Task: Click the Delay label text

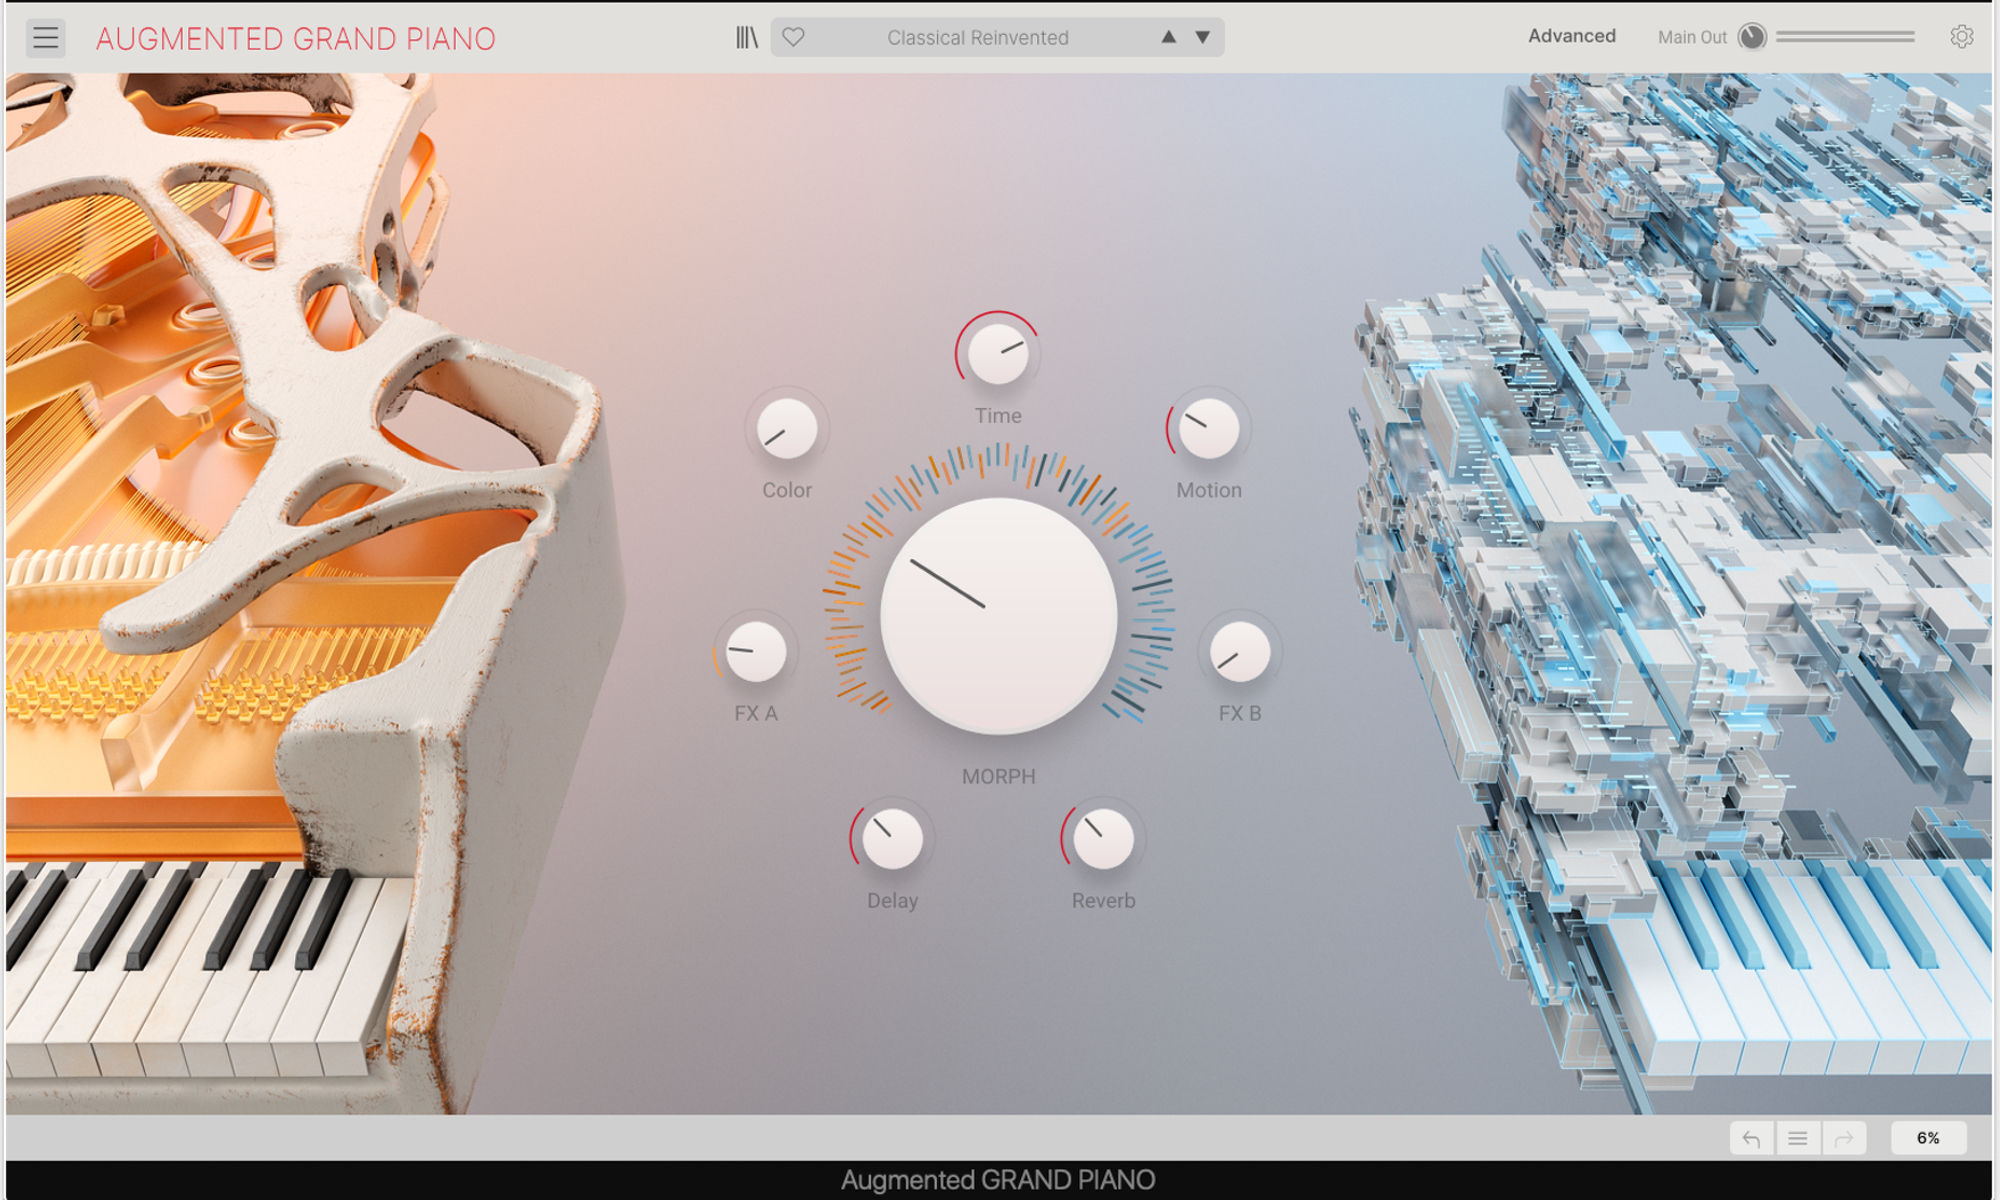Action: 892,900
